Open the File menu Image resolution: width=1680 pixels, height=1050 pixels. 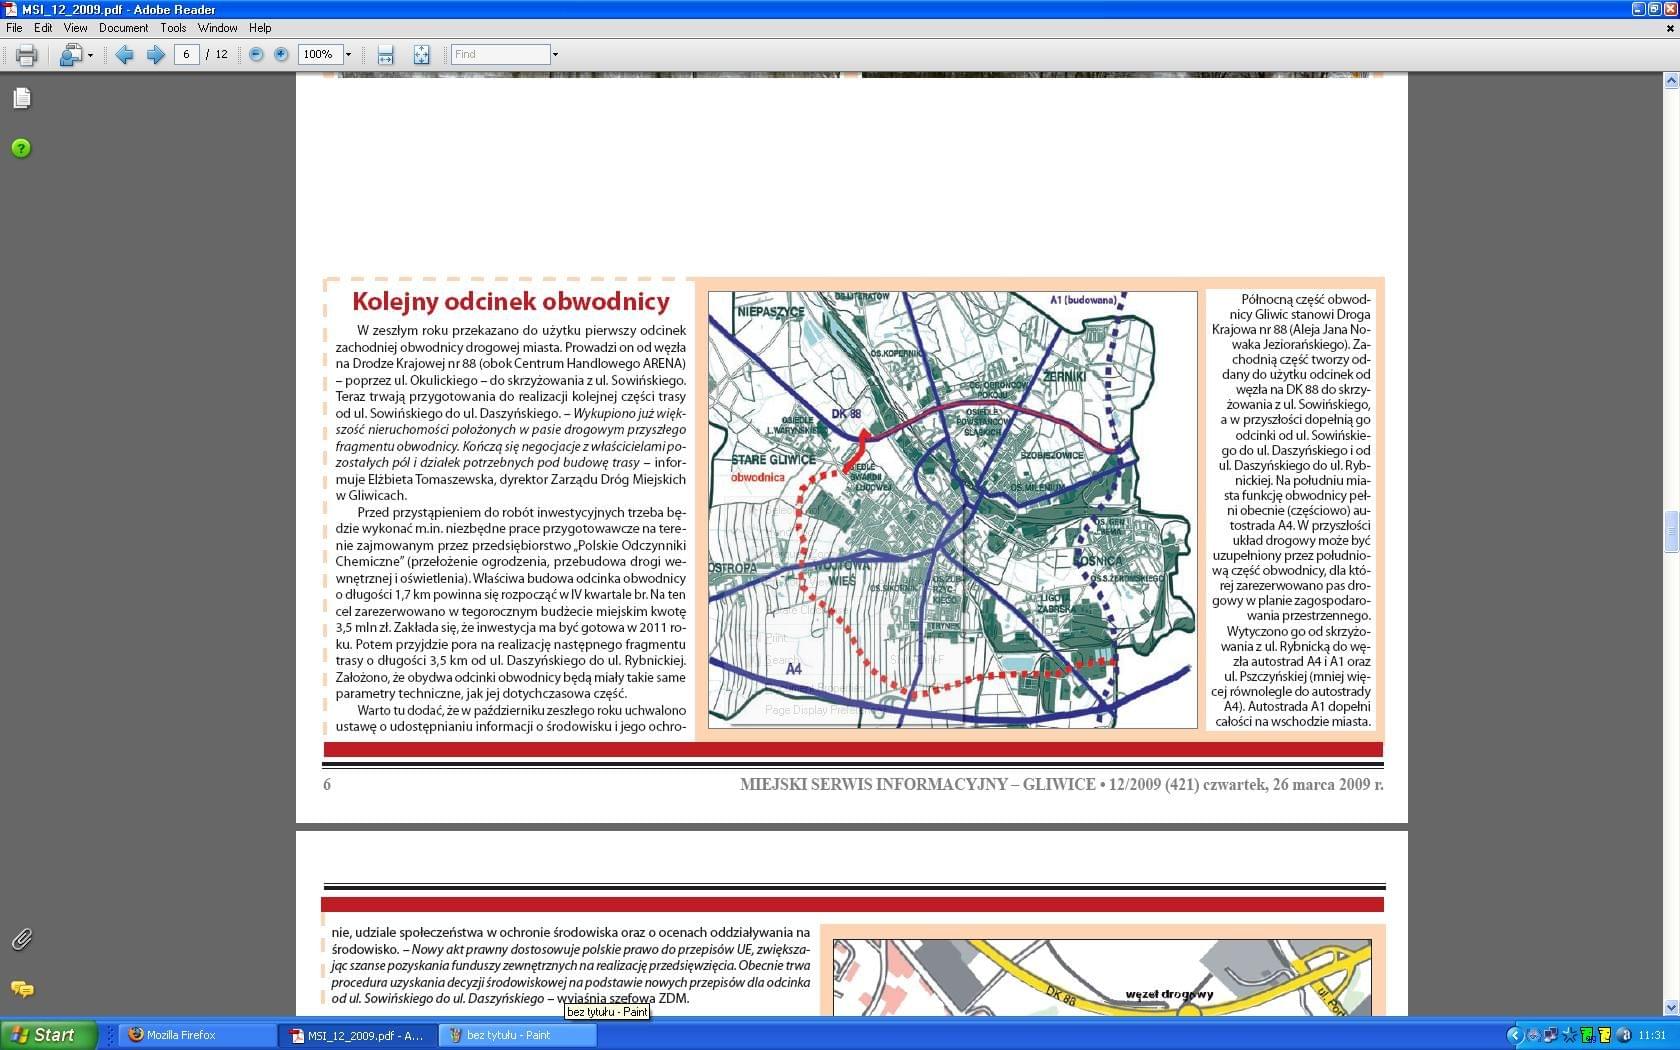point(14,28)
